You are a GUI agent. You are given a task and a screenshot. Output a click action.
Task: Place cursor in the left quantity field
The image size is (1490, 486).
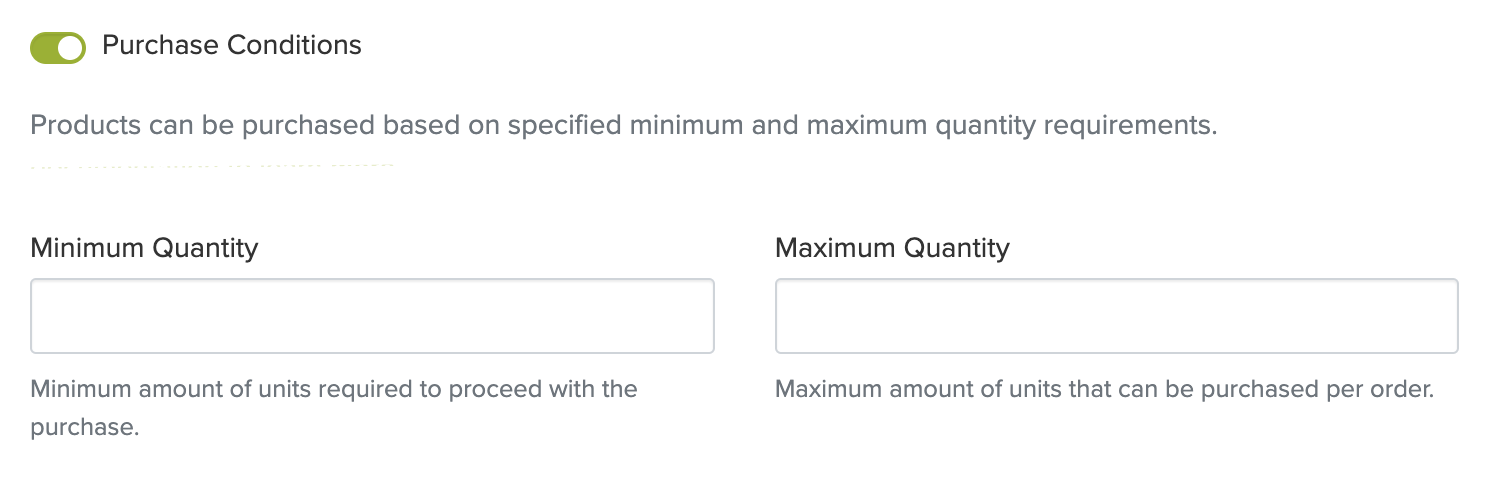point(372,316)
